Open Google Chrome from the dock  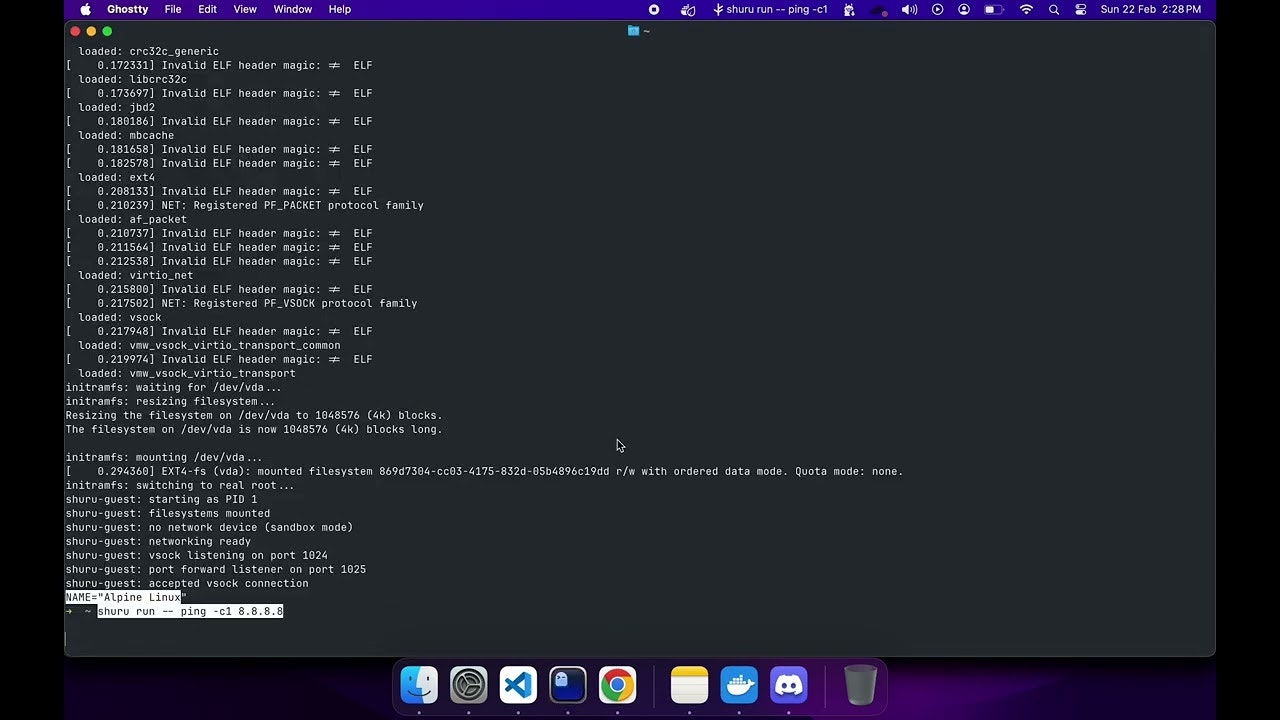point(617,685)
